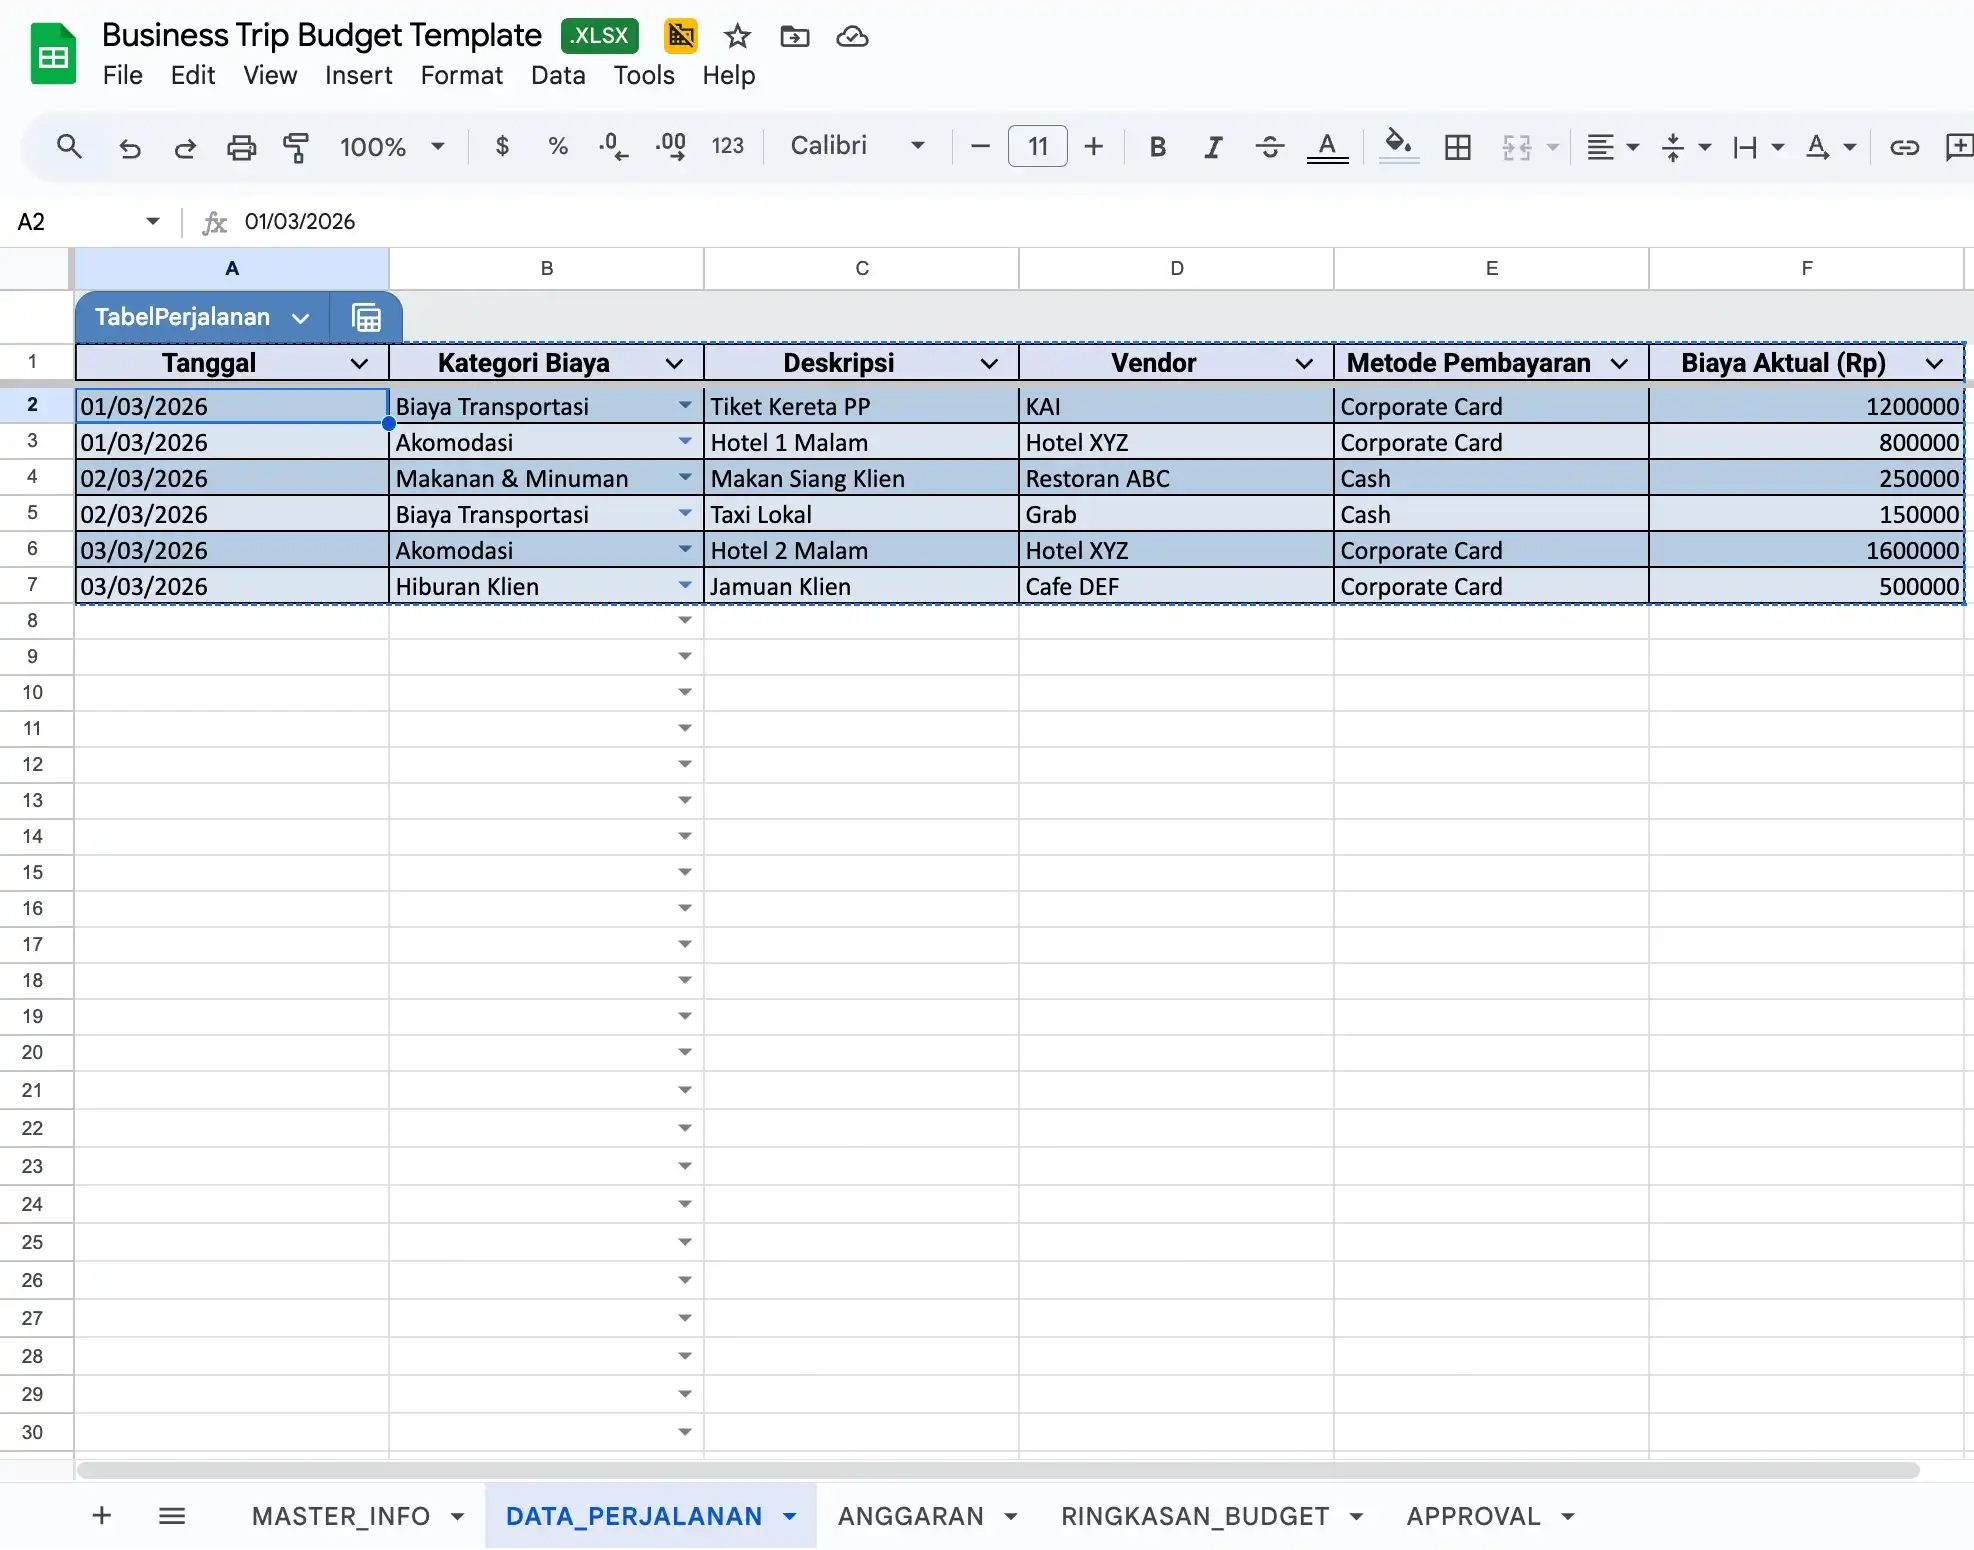Click the undo icon
Viewport: 1974px width, 1550px height.
tap(129, 146)
